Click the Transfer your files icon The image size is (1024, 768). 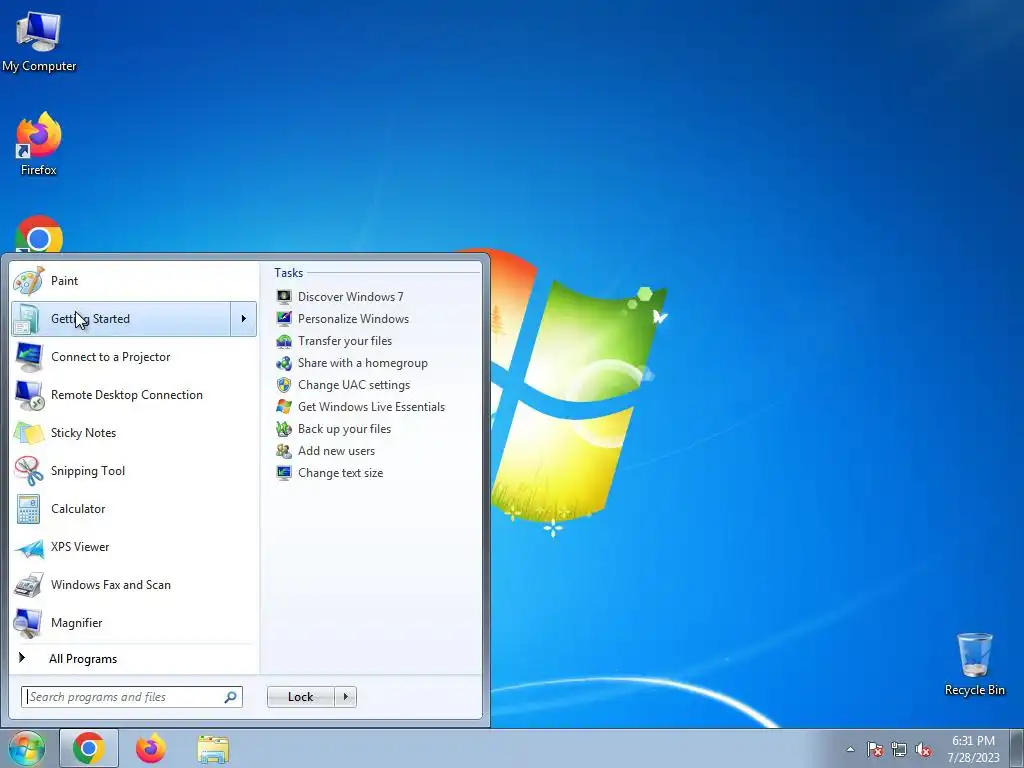click(284, 341)
